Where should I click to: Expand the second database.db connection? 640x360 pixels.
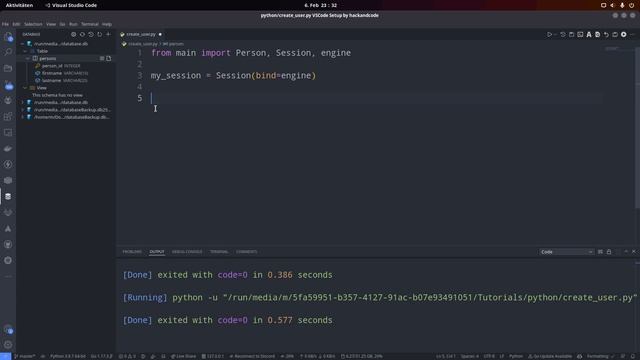click(x=23, y=102)
